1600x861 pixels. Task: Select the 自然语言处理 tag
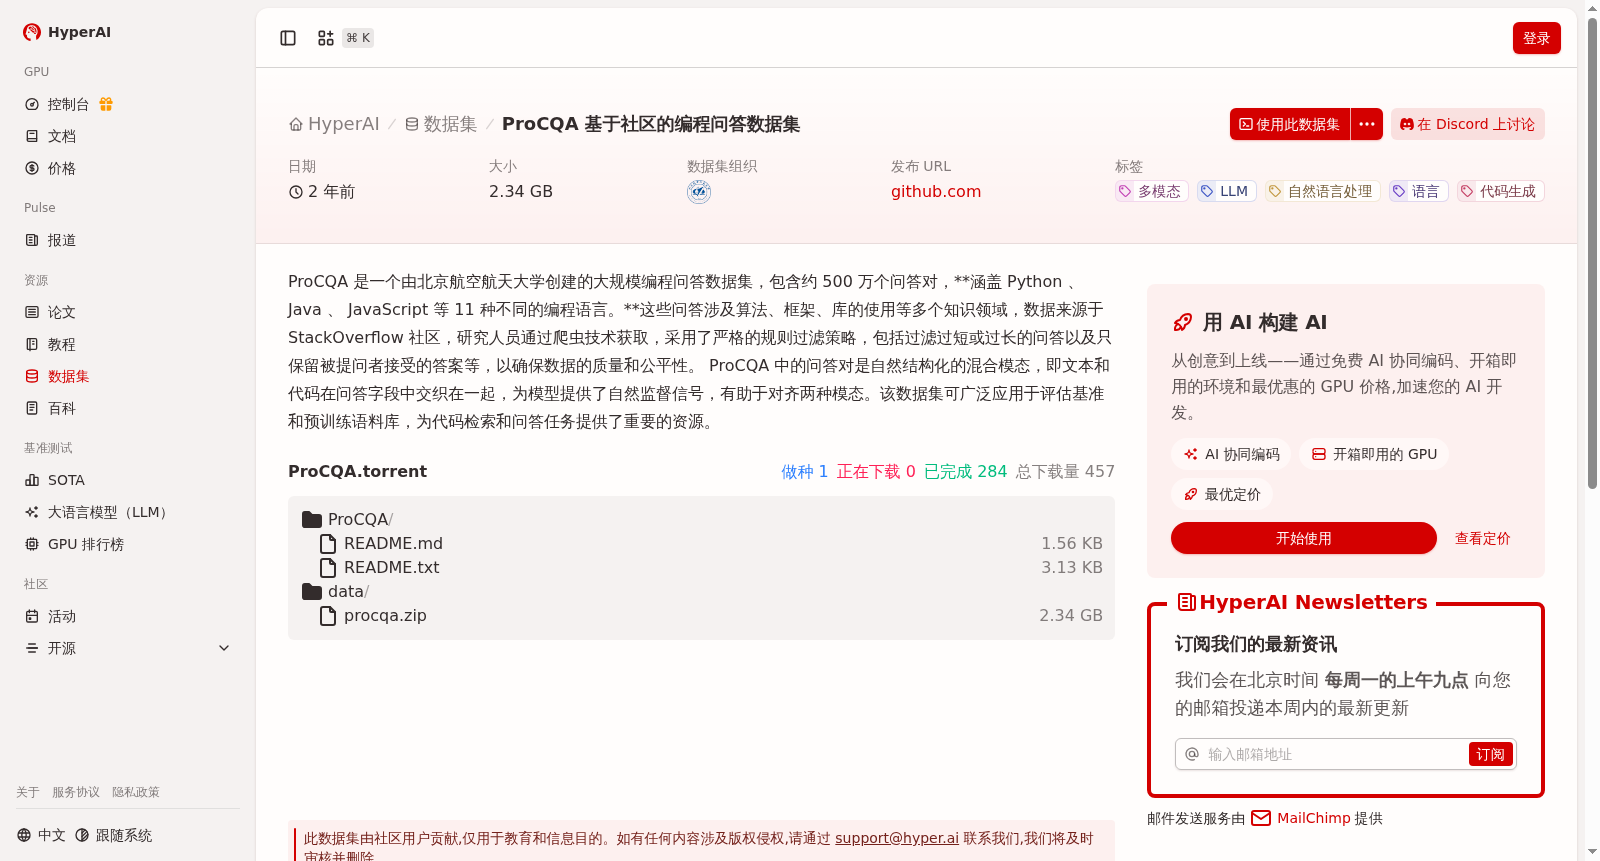click(1323, 191)
